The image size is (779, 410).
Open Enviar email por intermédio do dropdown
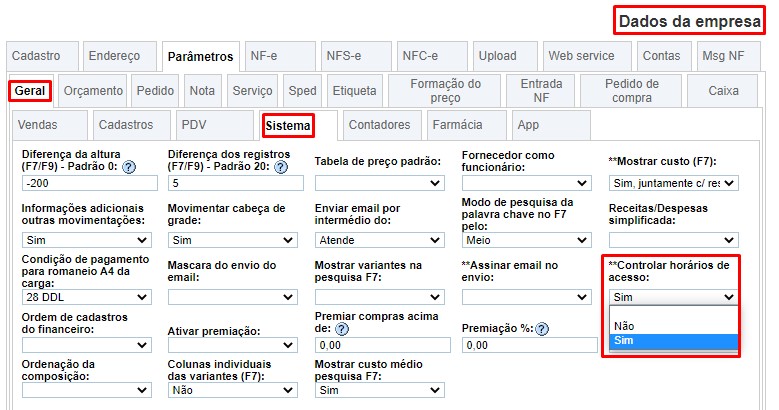(x=380, y=241)
